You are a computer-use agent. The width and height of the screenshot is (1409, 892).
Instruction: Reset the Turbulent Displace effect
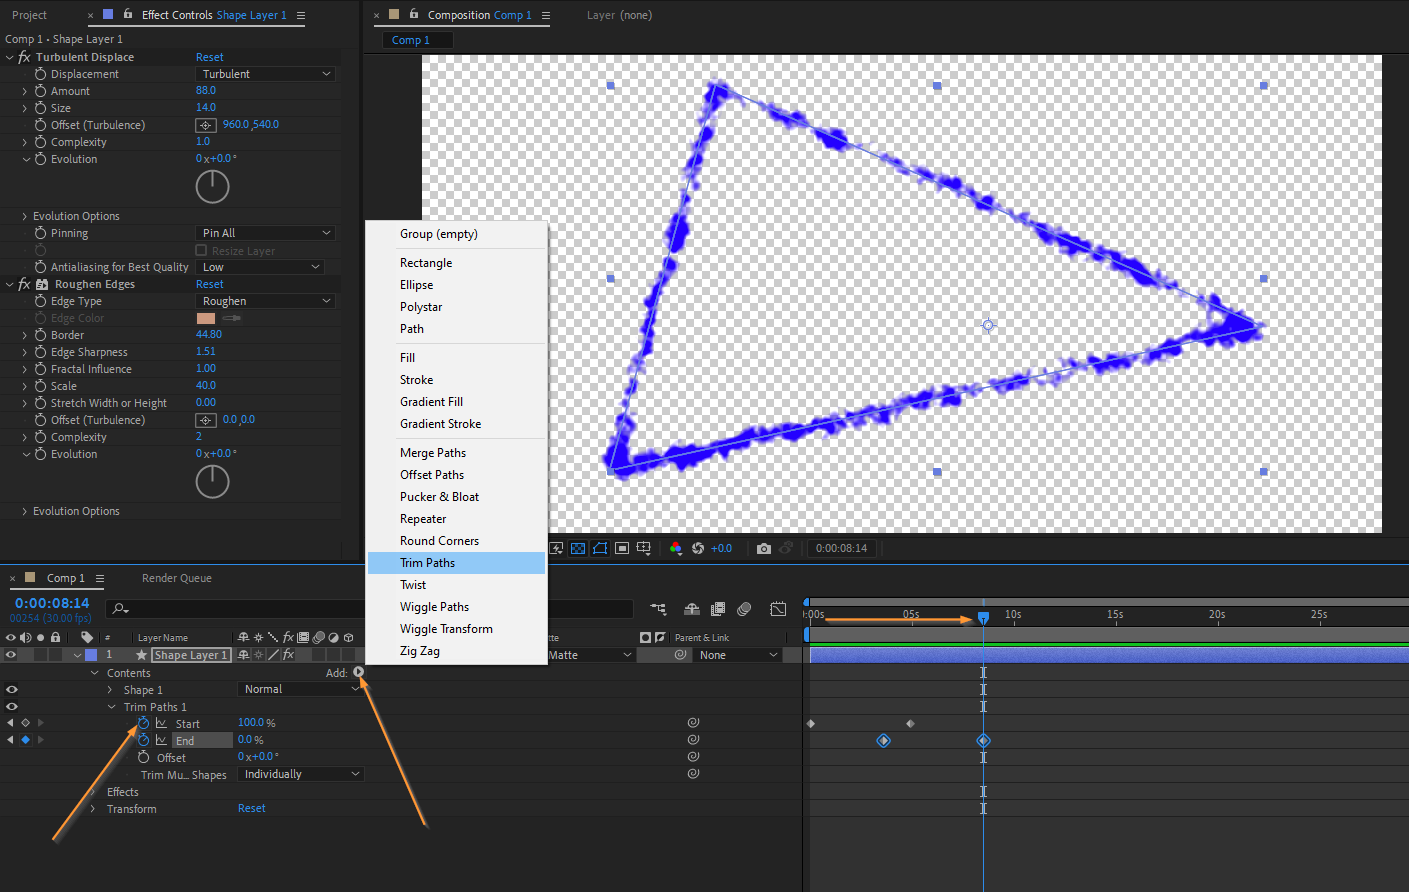point(209,57)
